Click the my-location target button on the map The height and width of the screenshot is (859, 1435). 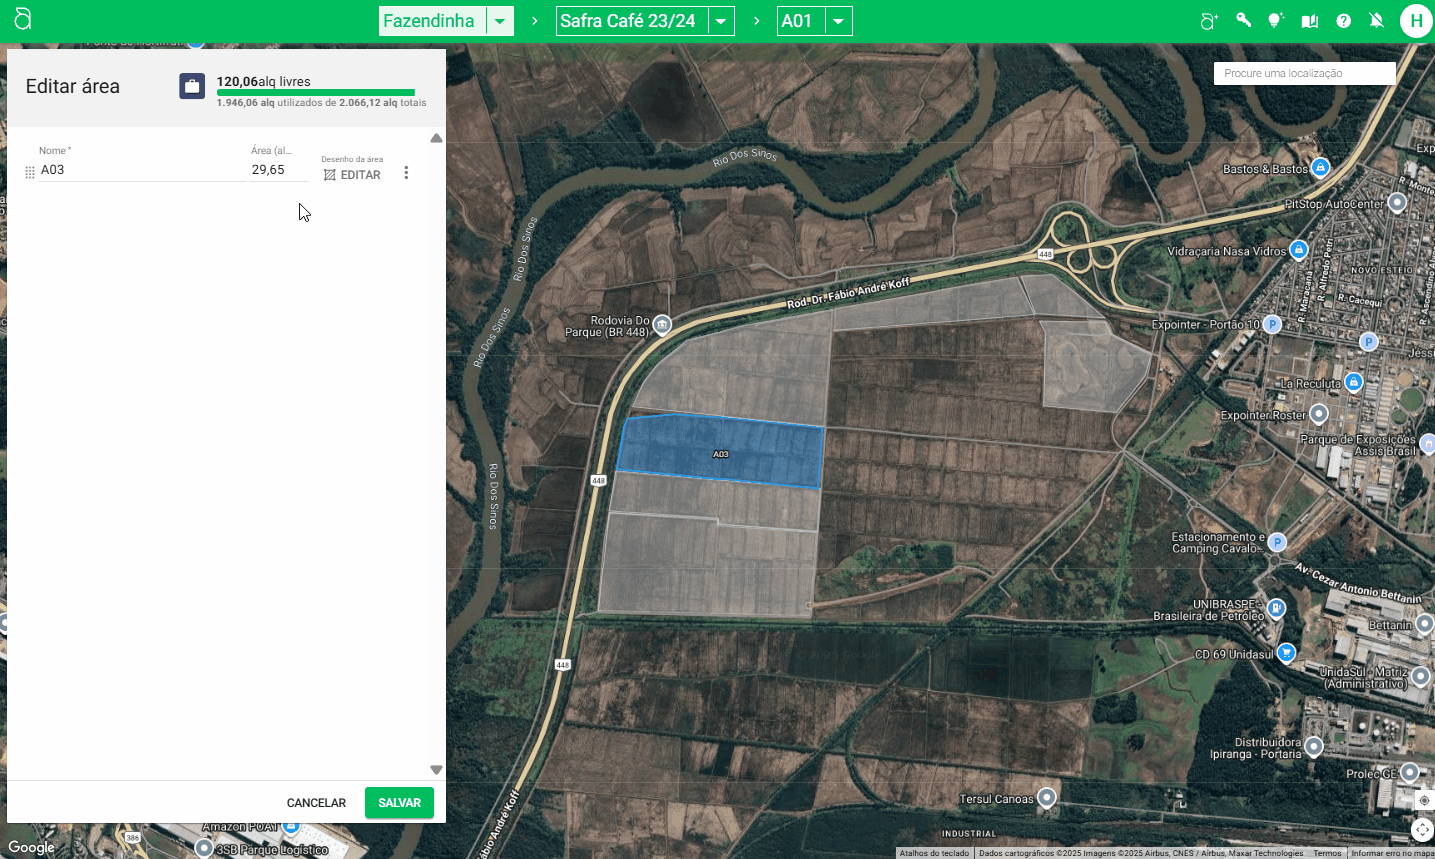1422,799
